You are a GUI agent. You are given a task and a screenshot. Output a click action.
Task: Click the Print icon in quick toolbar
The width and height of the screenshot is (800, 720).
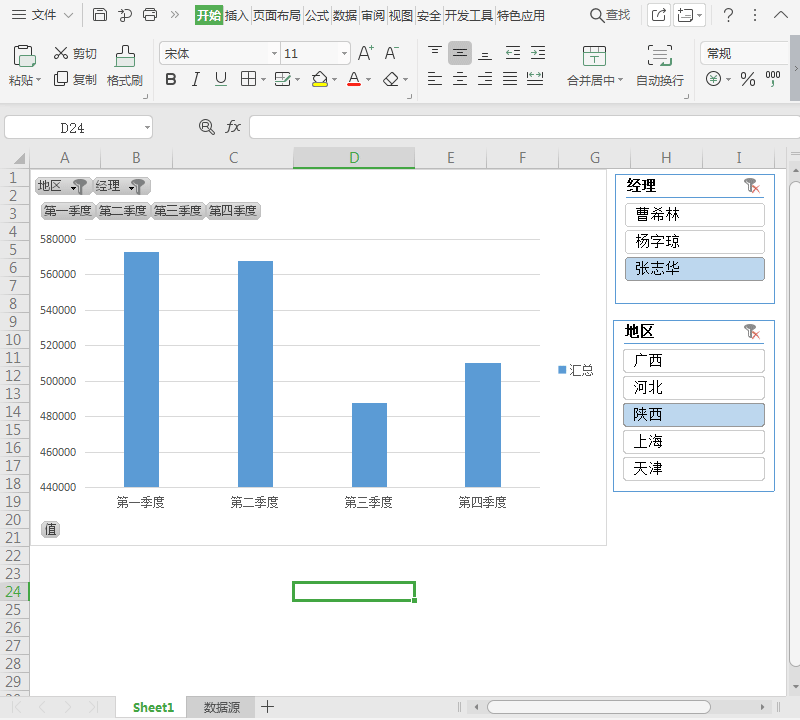tap(150, 15)
